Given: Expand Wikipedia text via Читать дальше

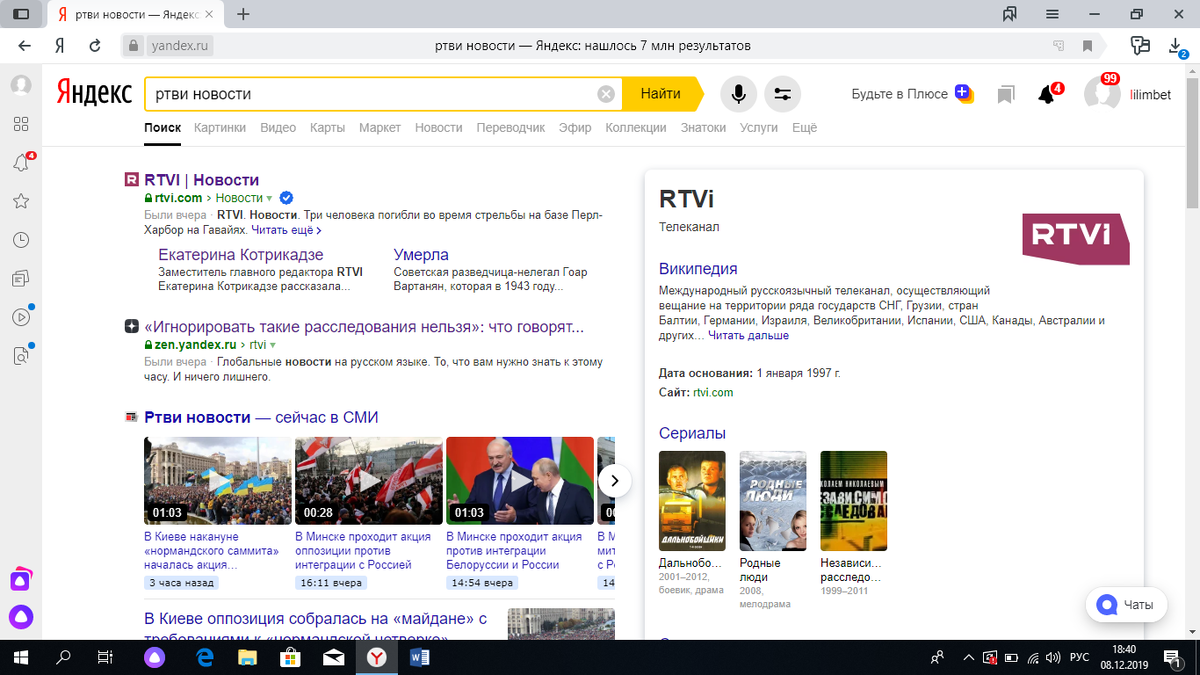Looking at the screenshot, I should point(749,335).
